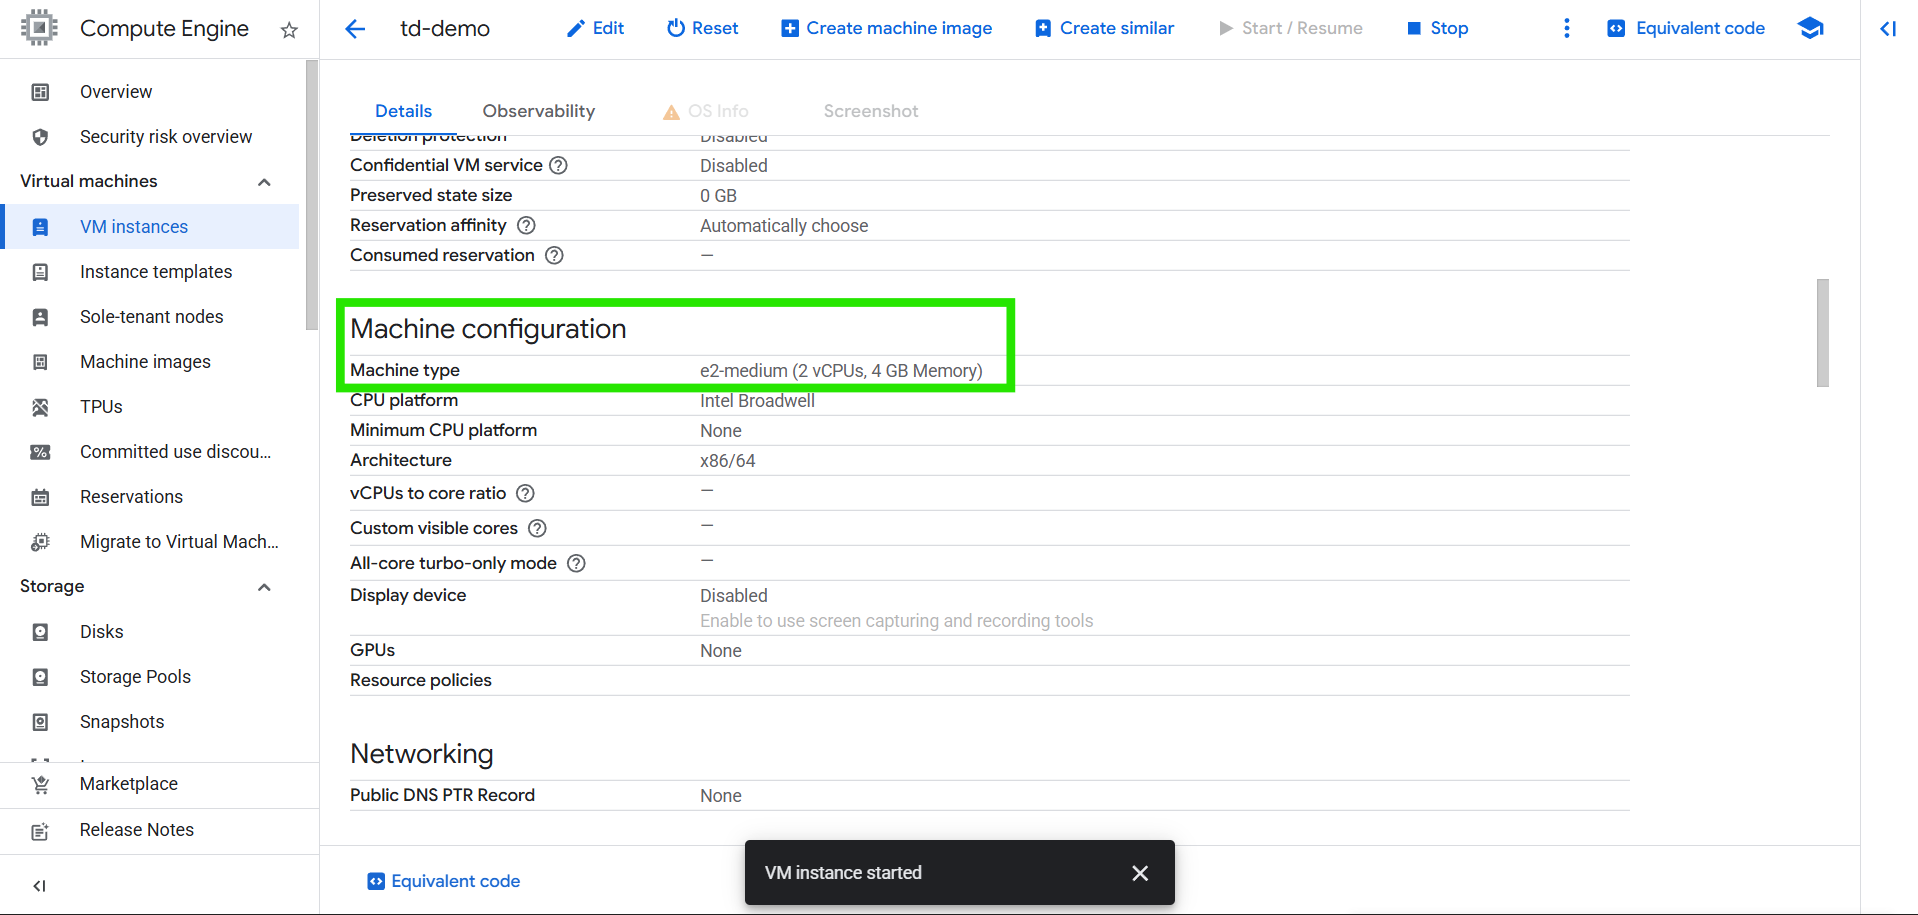
Task: Dismiss the VM instance started notification
Action: coord(1139,873)
